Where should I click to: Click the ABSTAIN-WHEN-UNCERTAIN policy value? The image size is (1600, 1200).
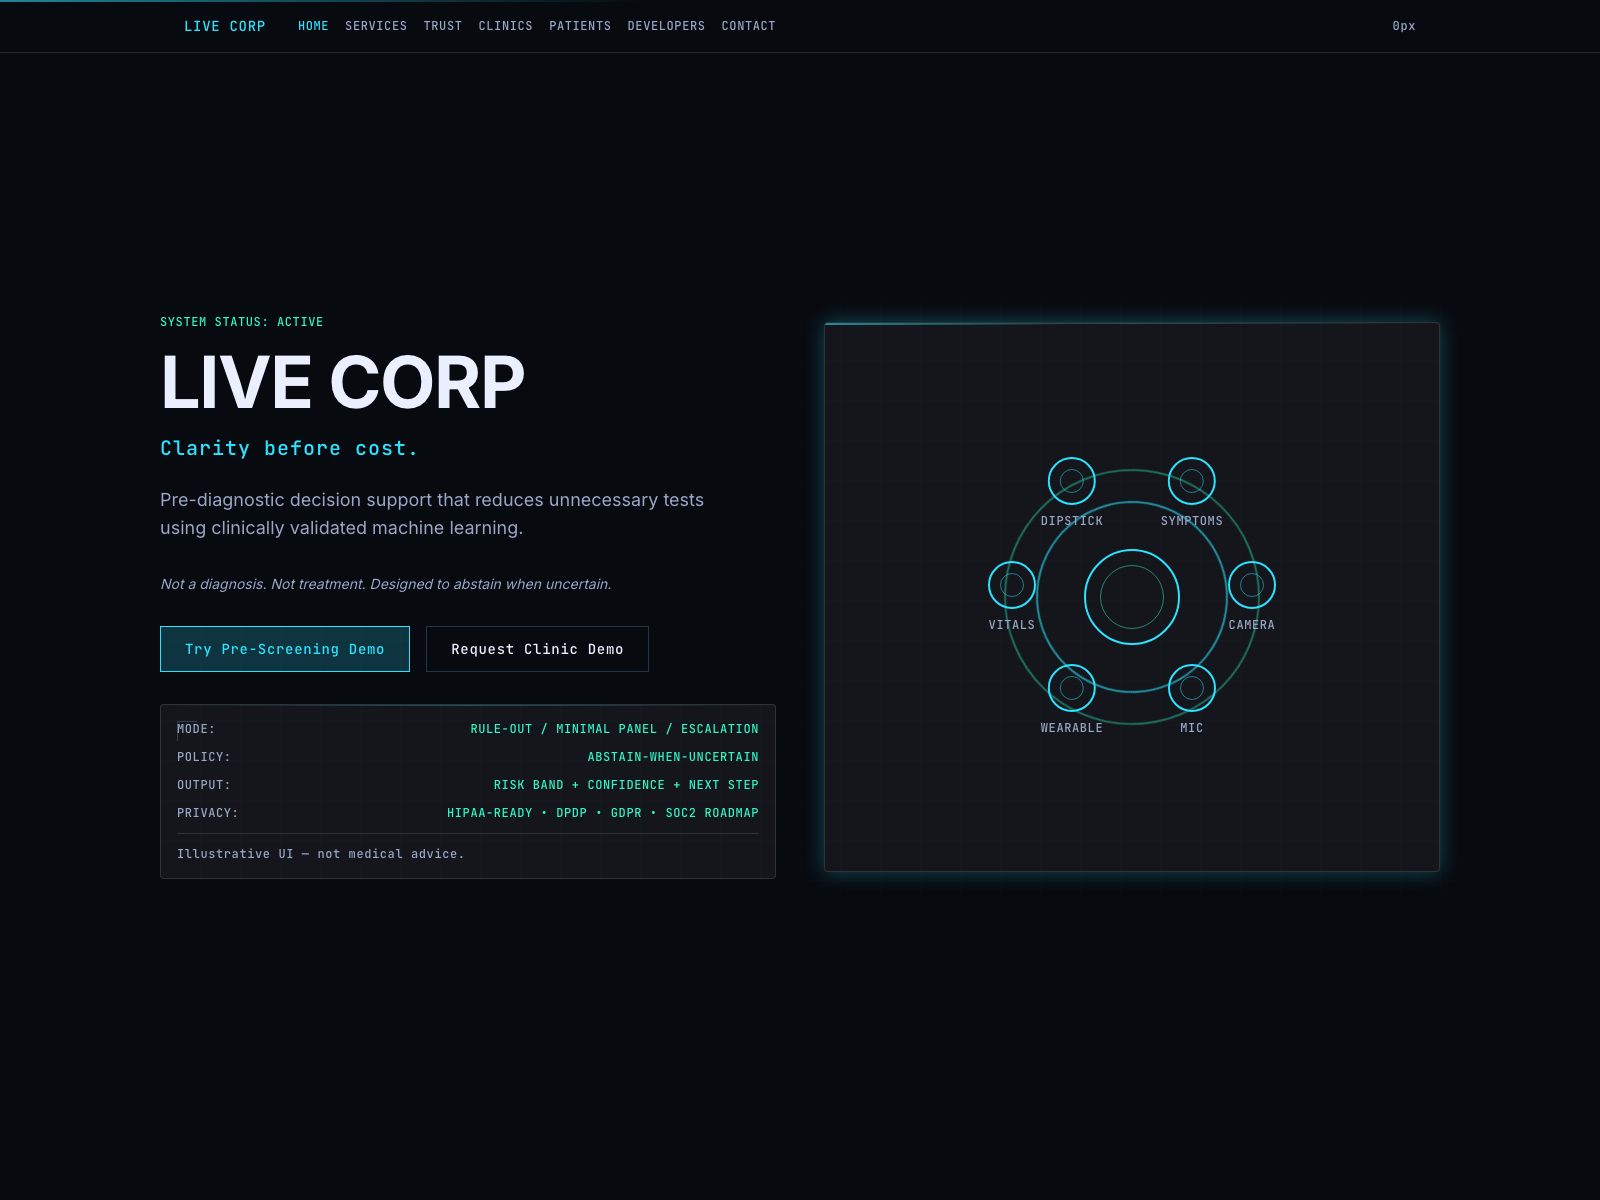pyautogui.click(x=672, y=757)
